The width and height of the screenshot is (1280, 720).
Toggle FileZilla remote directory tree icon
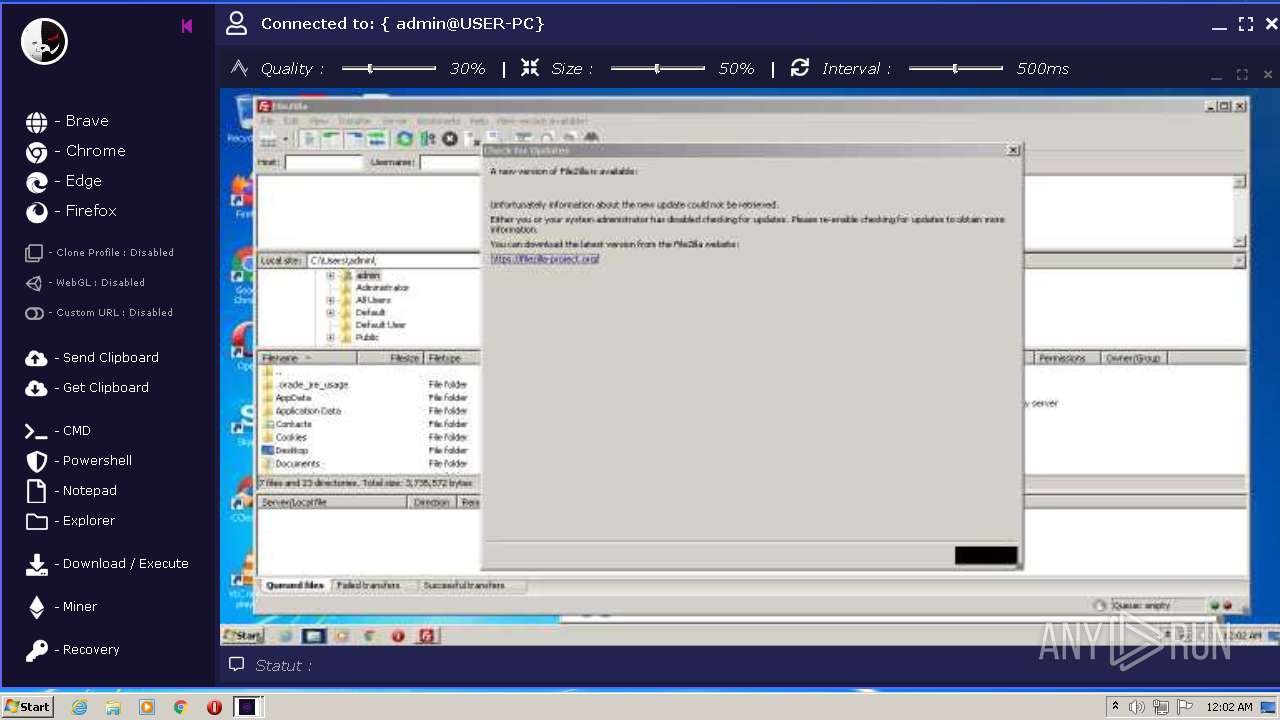[354, 139]
